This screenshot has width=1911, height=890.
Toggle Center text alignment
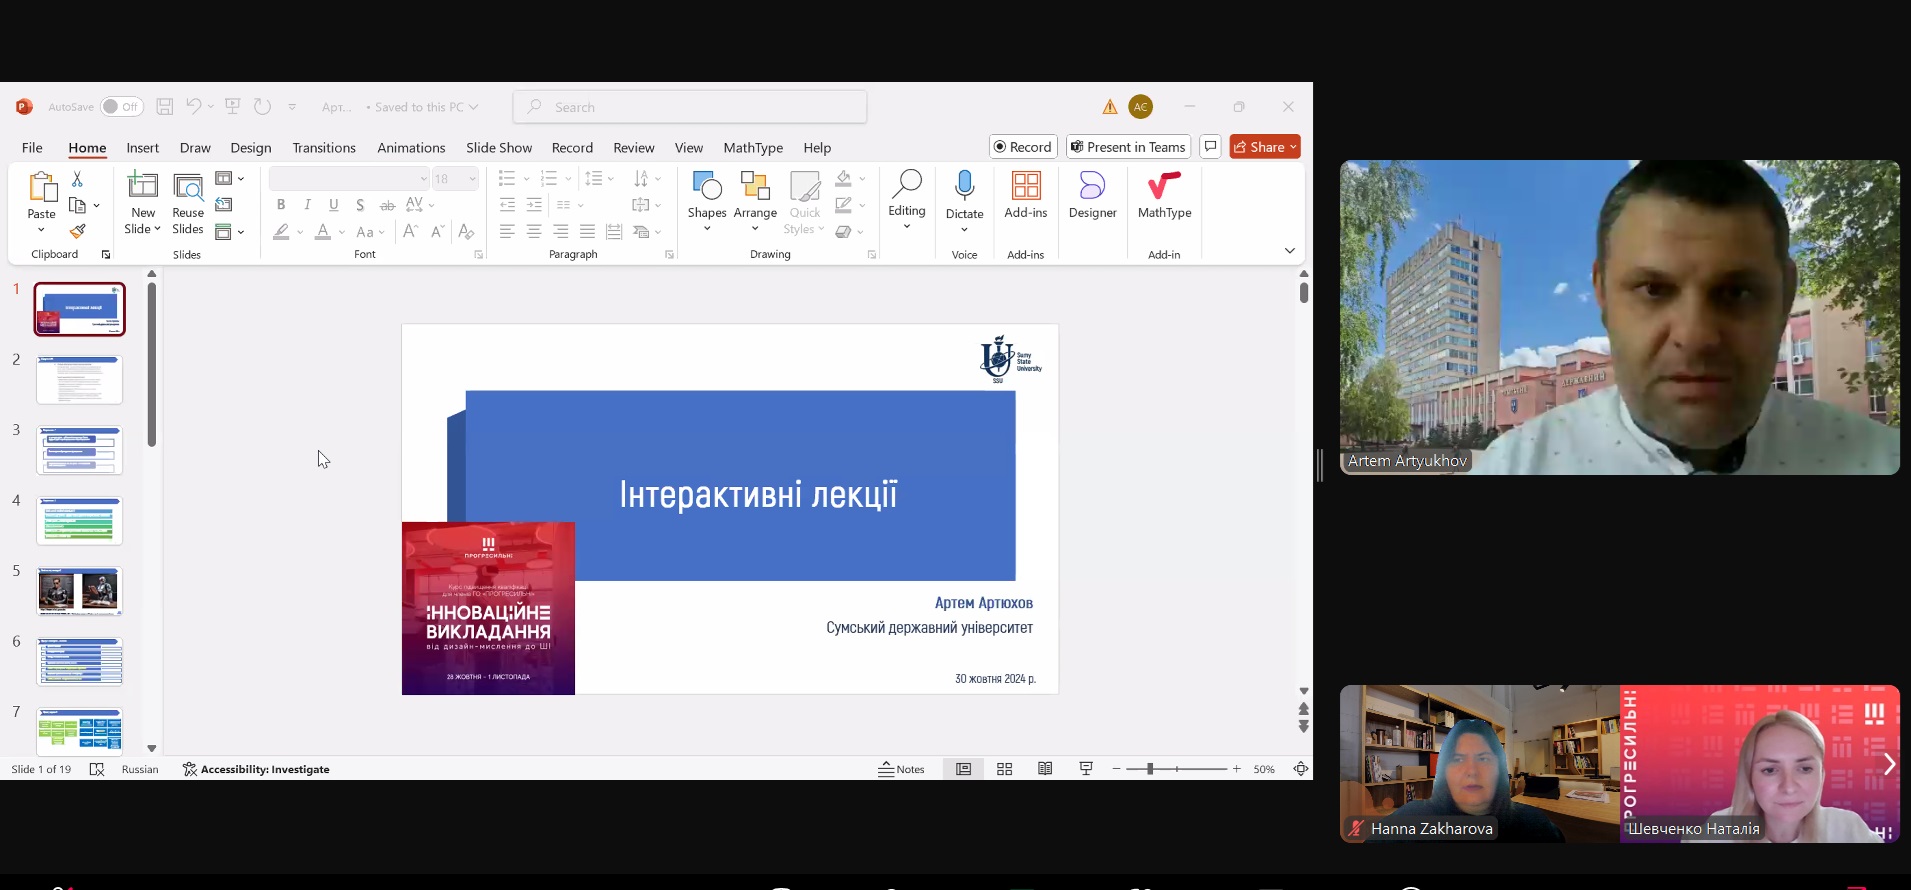coord(534,232)
